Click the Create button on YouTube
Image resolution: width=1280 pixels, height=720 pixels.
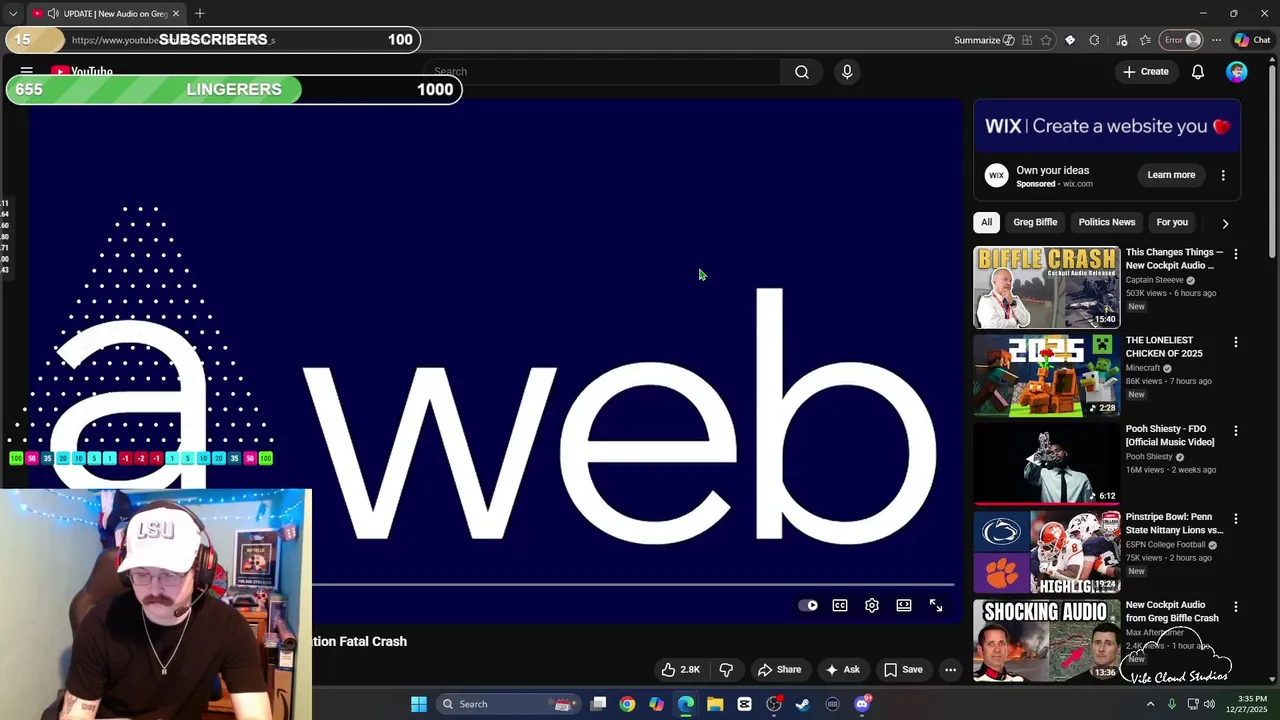click(x=1145, y=72)
